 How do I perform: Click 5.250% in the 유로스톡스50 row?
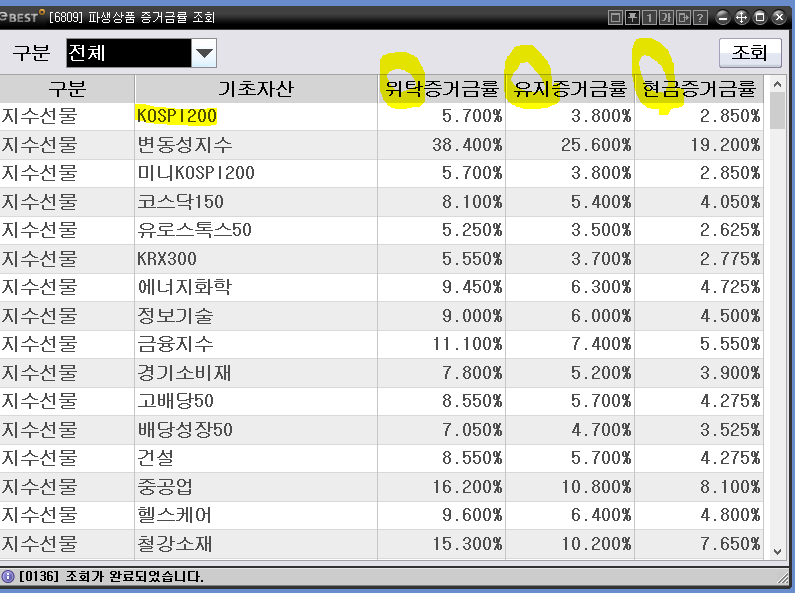[x=472, y=230]
